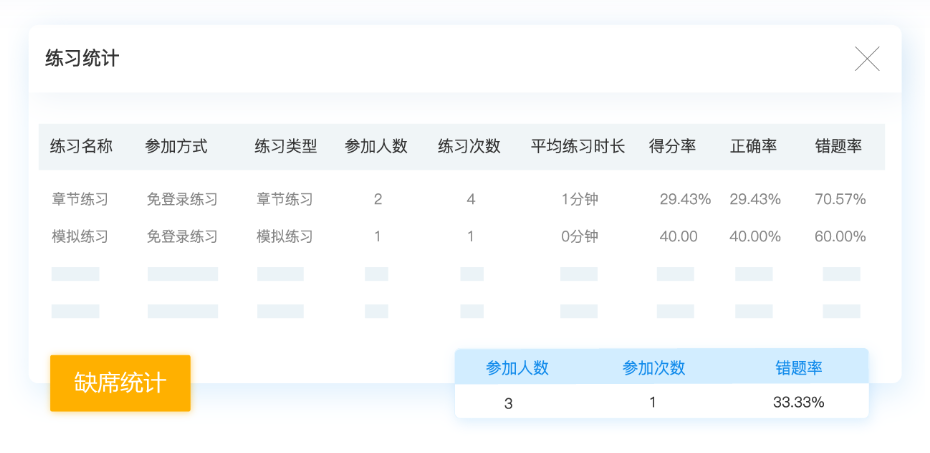Select the 1分钟 average duration cell

click(x=579, y=199)
